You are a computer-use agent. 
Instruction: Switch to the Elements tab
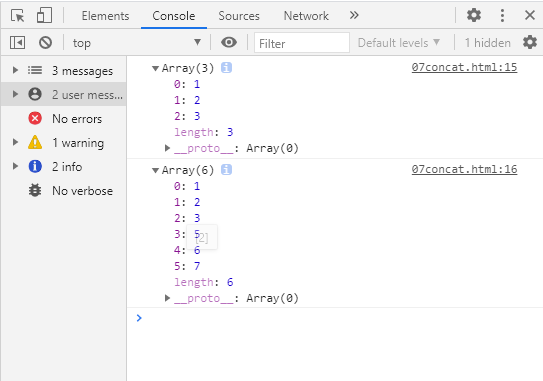click(105, 16)
